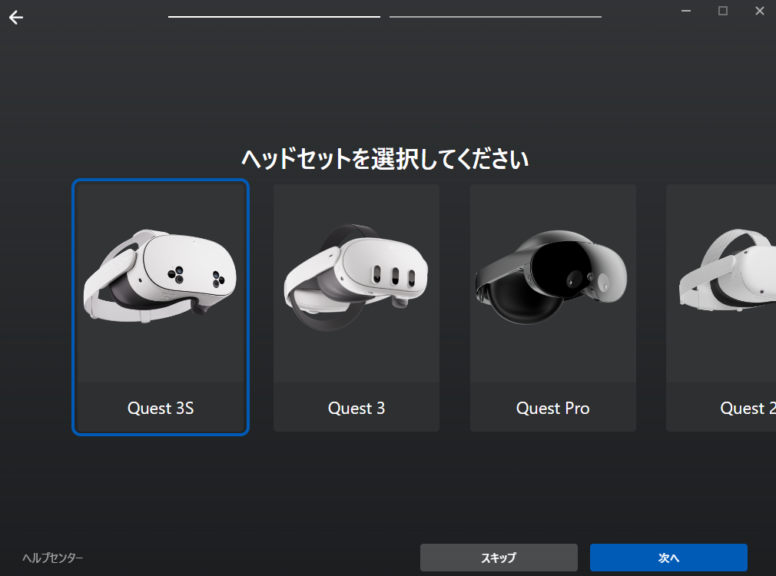This screenshot has height=576, width=776.
Task: Select the Quest 3S label text
Action: point(160,408)
